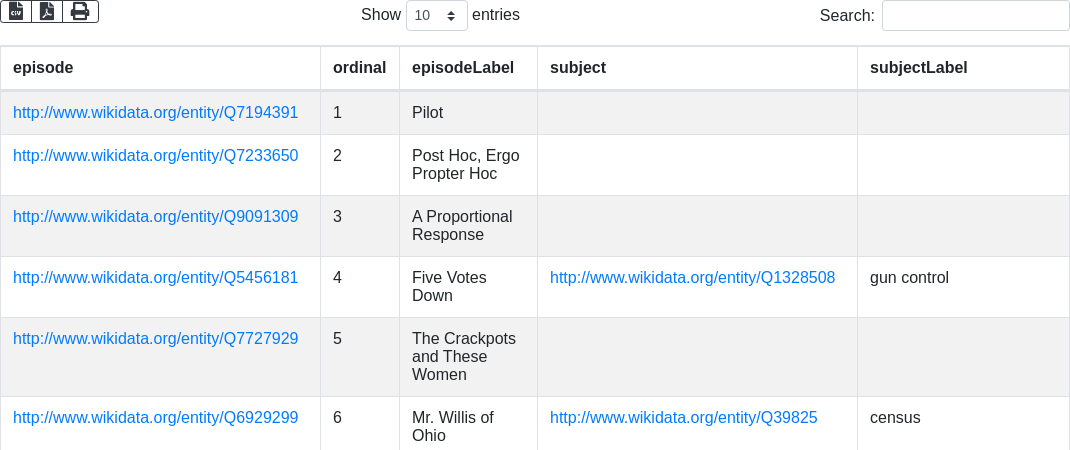Print the table using printer icon
1070x450 pixels.
(80, 11)
